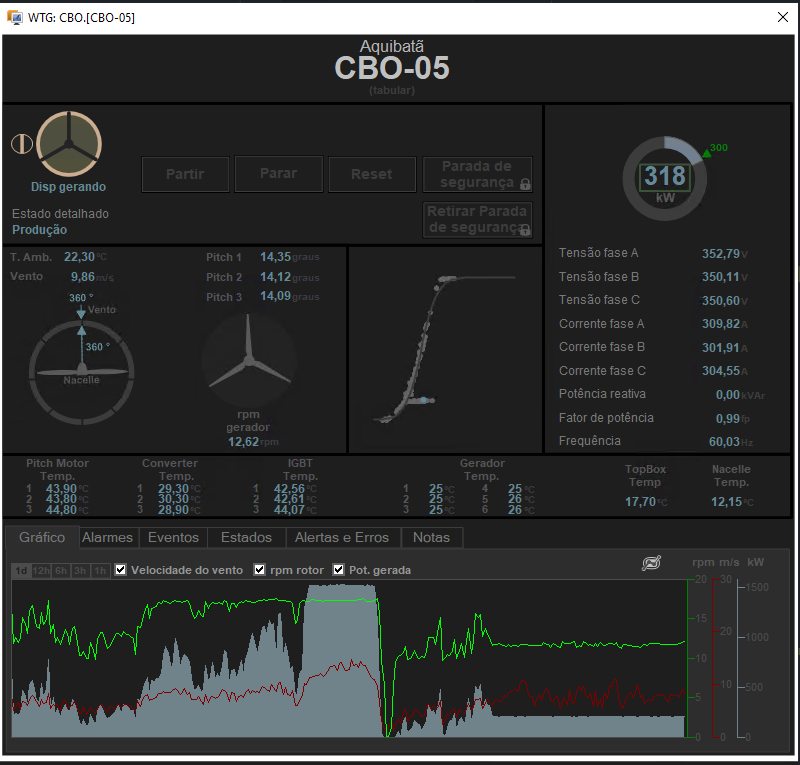This screenshot has height=765, width=800.
Task: Click the Reset button
Action: (372, 174)
